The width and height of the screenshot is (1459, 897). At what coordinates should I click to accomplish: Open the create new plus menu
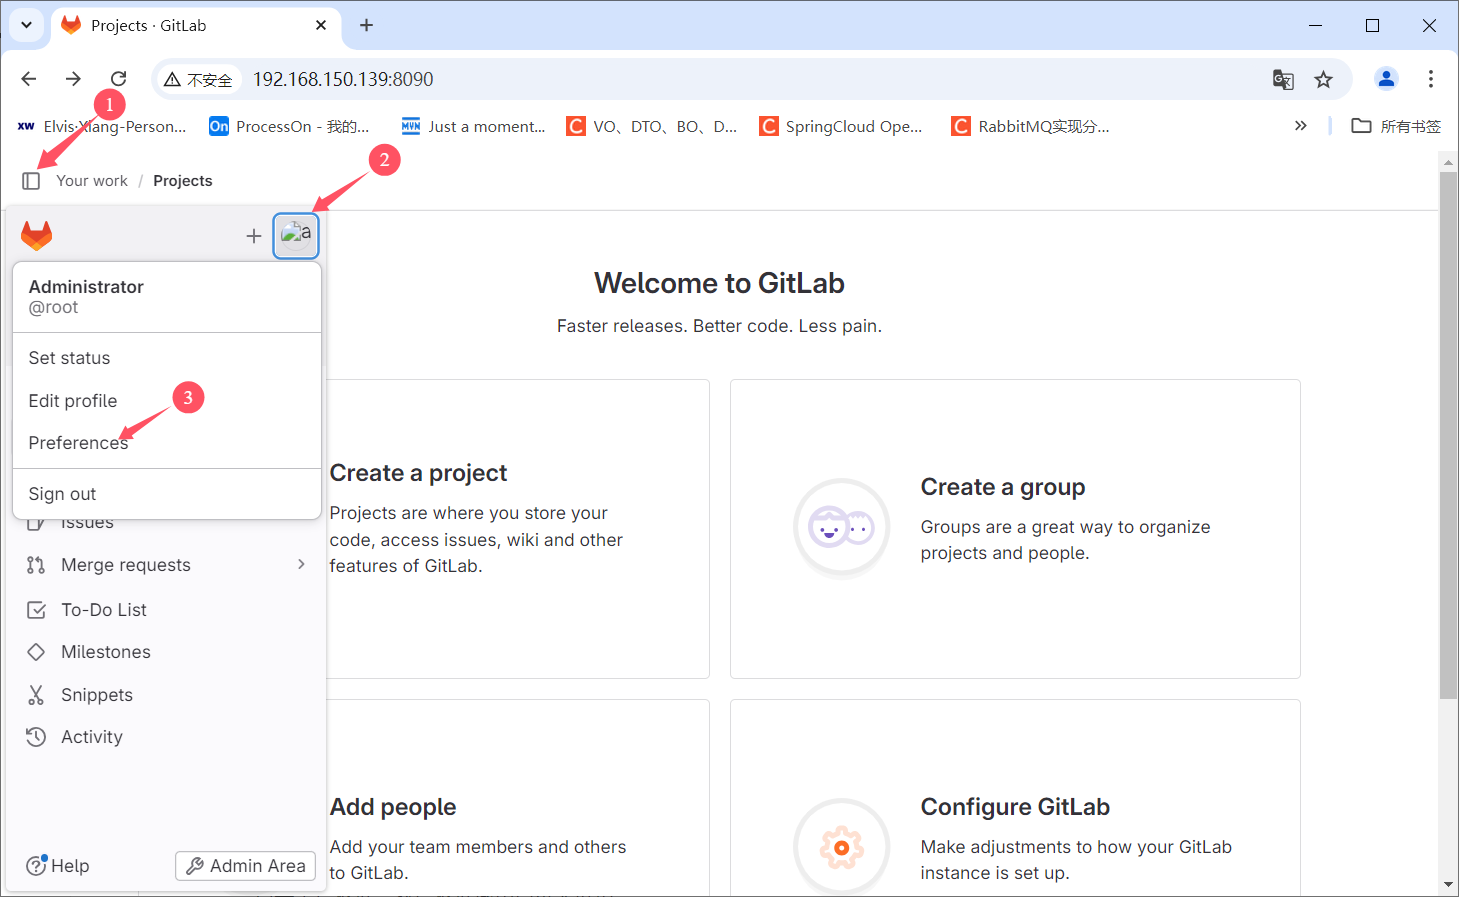254,236
